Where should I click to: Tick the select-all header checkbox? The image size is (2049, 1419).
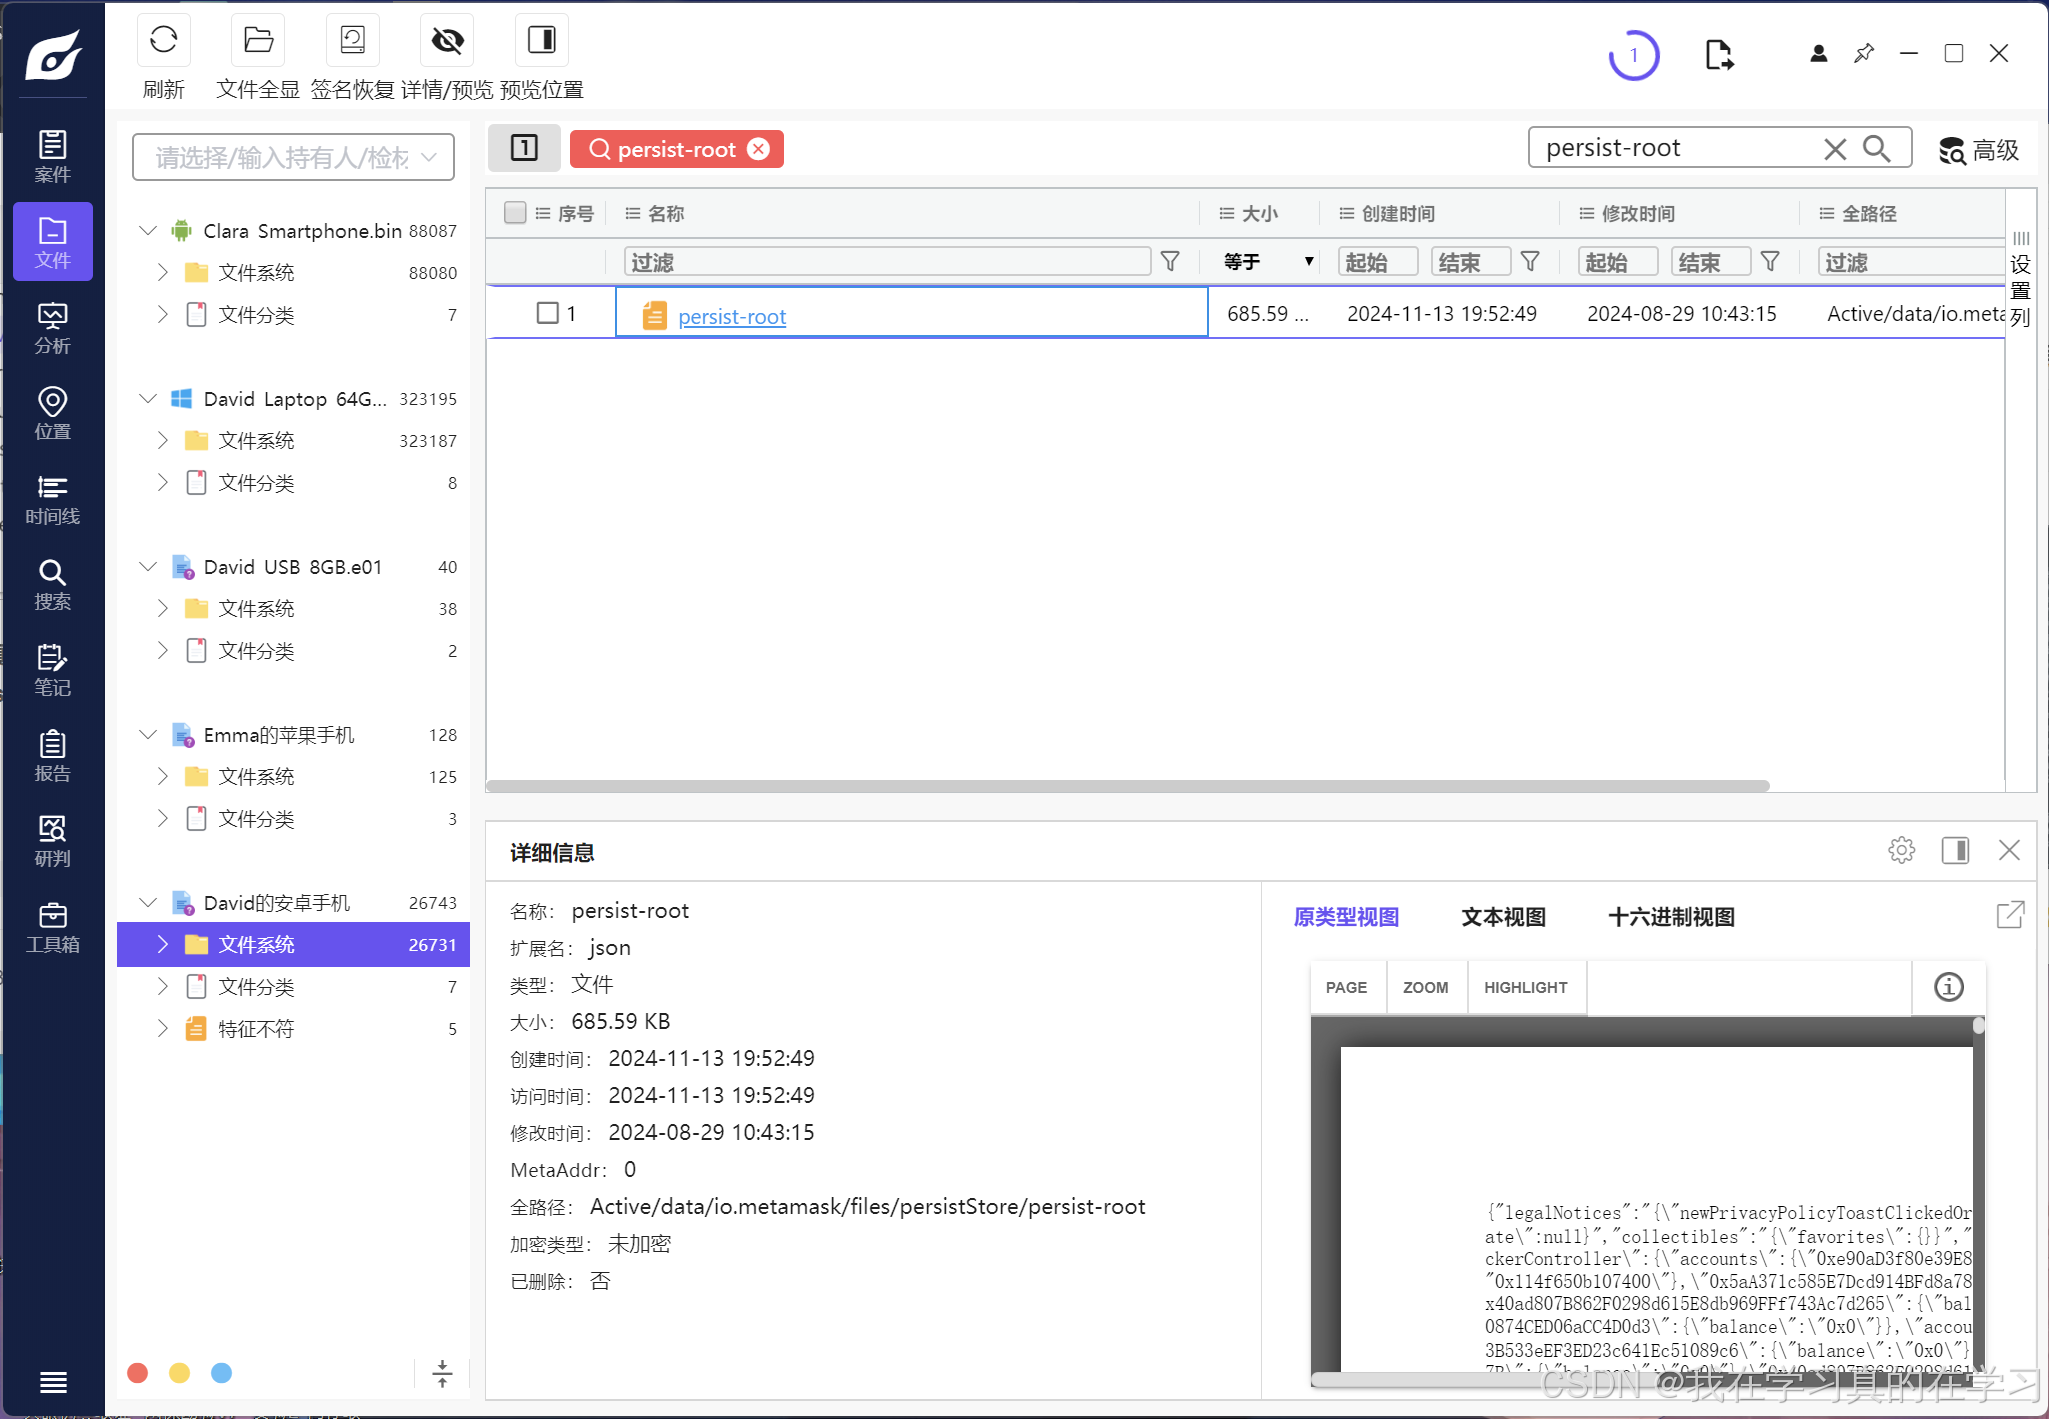pos(515,213)
